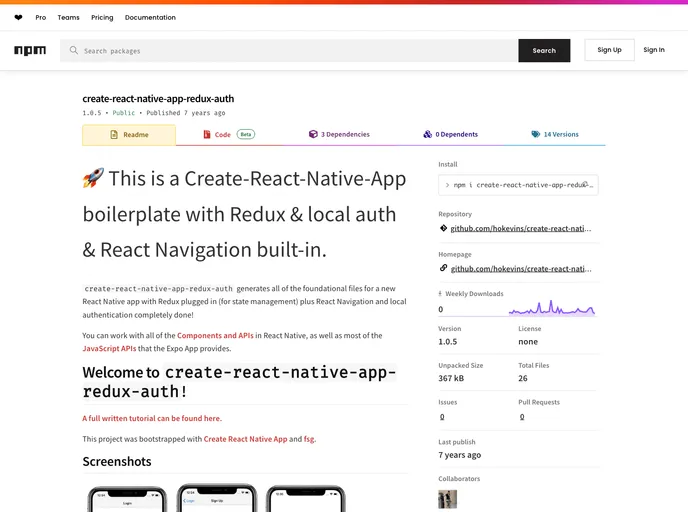Open the Issues count link
Screen dimensions: 688x512
[x=442, y=417]
